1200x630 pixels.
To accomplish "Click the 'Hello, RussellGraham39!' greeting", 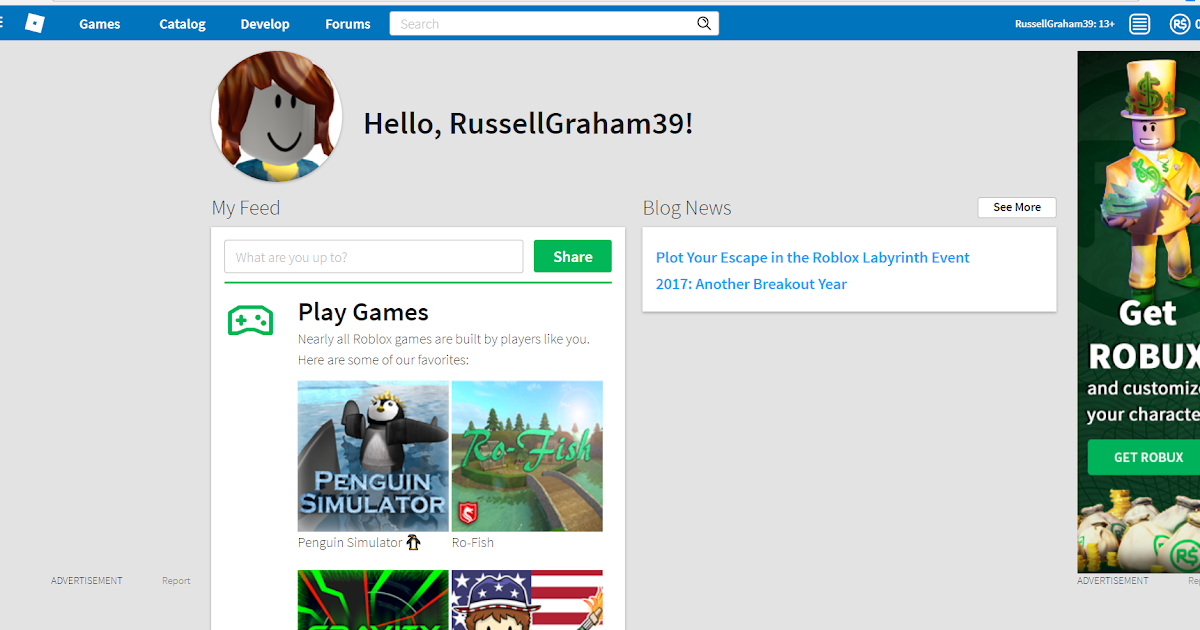I will (528, 124).
